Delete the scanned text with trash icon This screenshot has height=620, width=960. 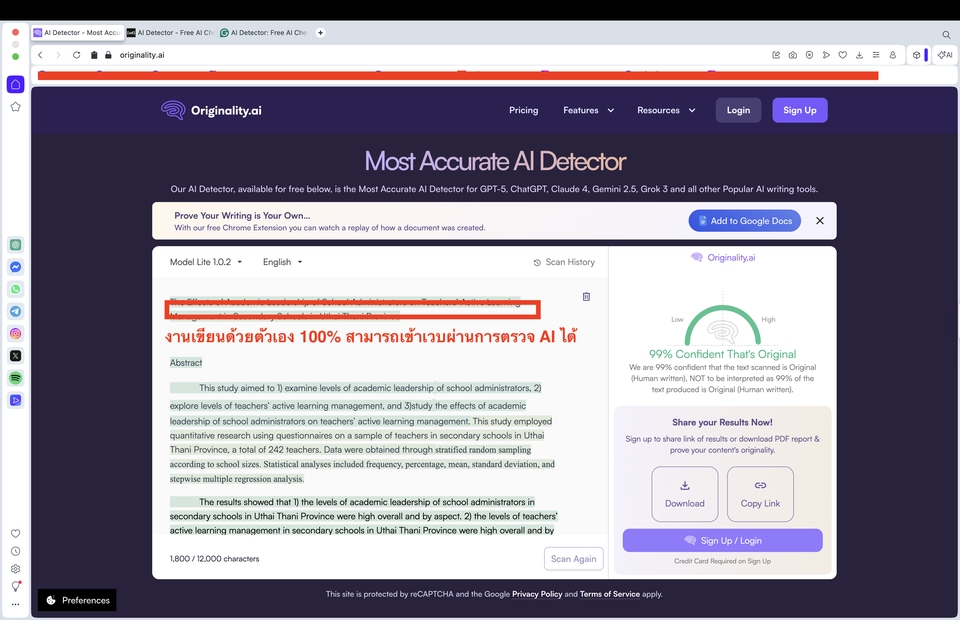(x=586, y=297)
